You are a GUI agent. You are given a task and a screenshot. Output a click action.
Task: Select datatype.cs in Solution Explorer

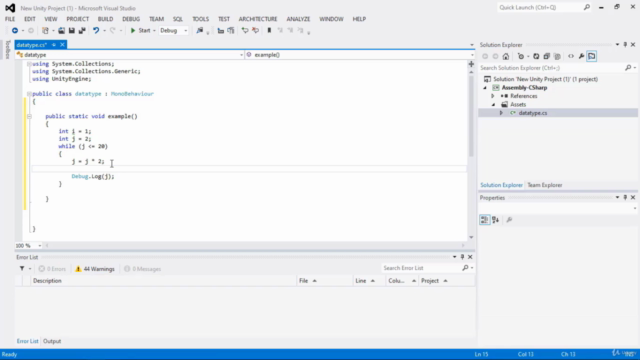[533, 113]
